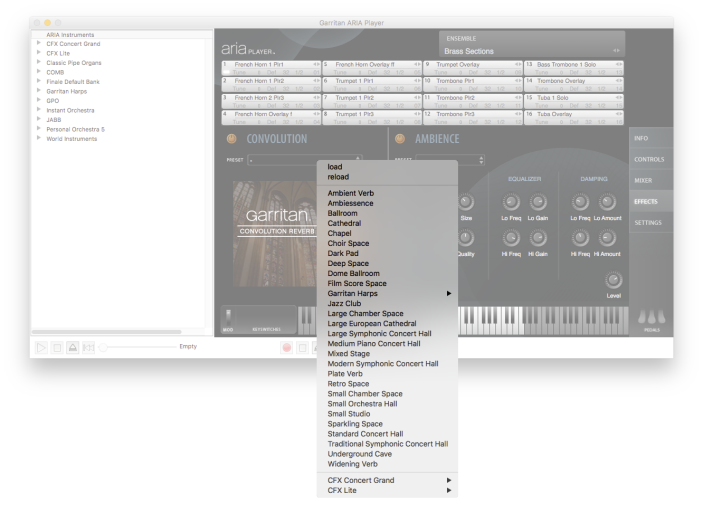Click the Pedals icon
The image size is (703, 513).
click(x=651, y=317)
